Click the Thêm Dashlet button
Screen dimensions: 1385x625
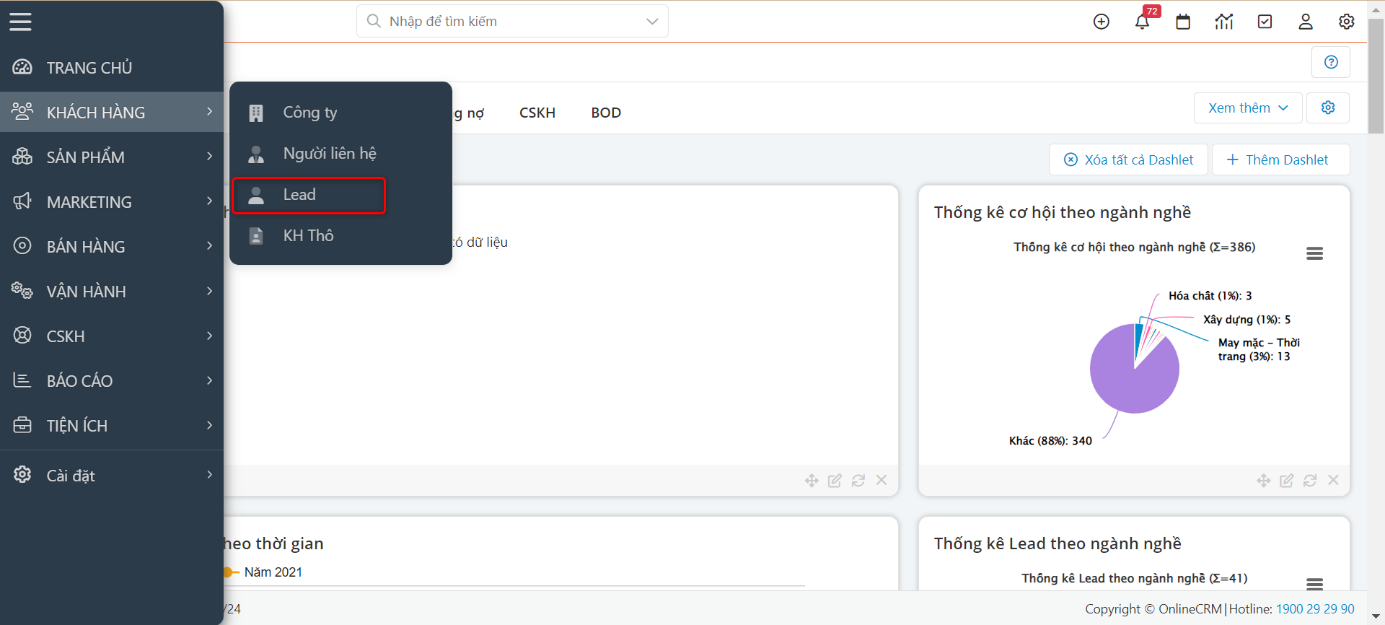(1281, 159)
